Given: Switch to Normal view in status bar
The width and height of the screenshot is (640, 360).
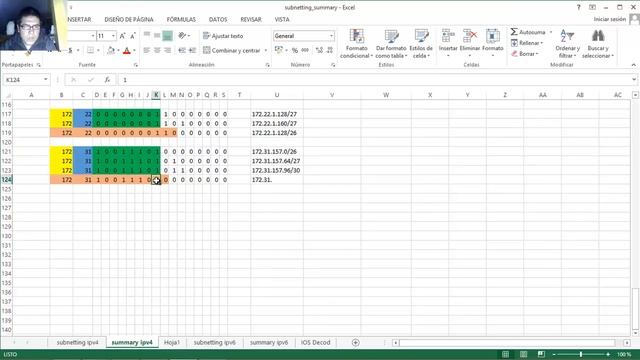Looking at the screenshot, I should tap(505, 354).
